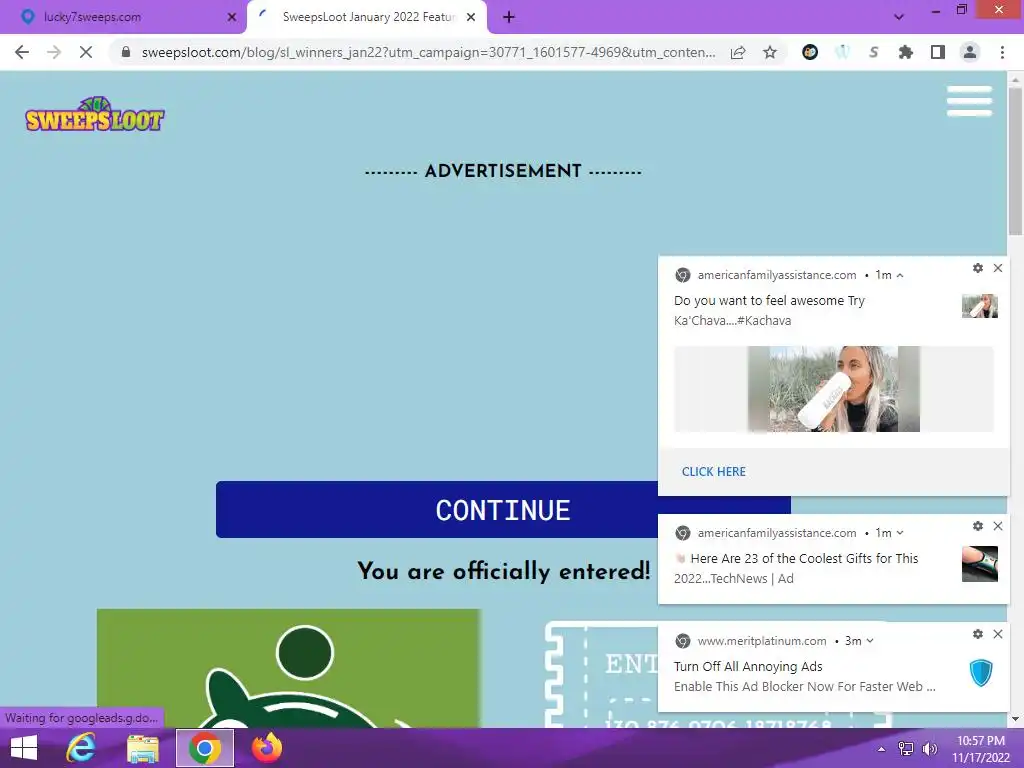Image resolution: width=1024 pixels, height=768 pixels.
Task: Collapse the Ka'Chava notification chevron
Action: click(900, 275)
